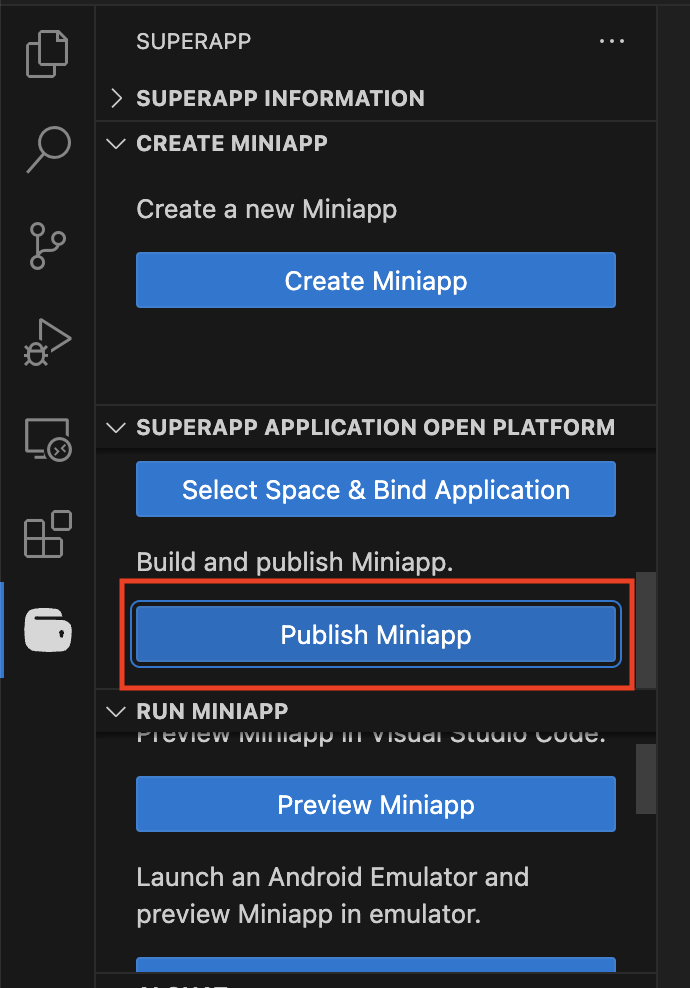This screenshot has width=690, height=988.
Task: Collapse the SUPERAPP APPLICATION OPEN PLATFORM section
Action: (376, 427)
